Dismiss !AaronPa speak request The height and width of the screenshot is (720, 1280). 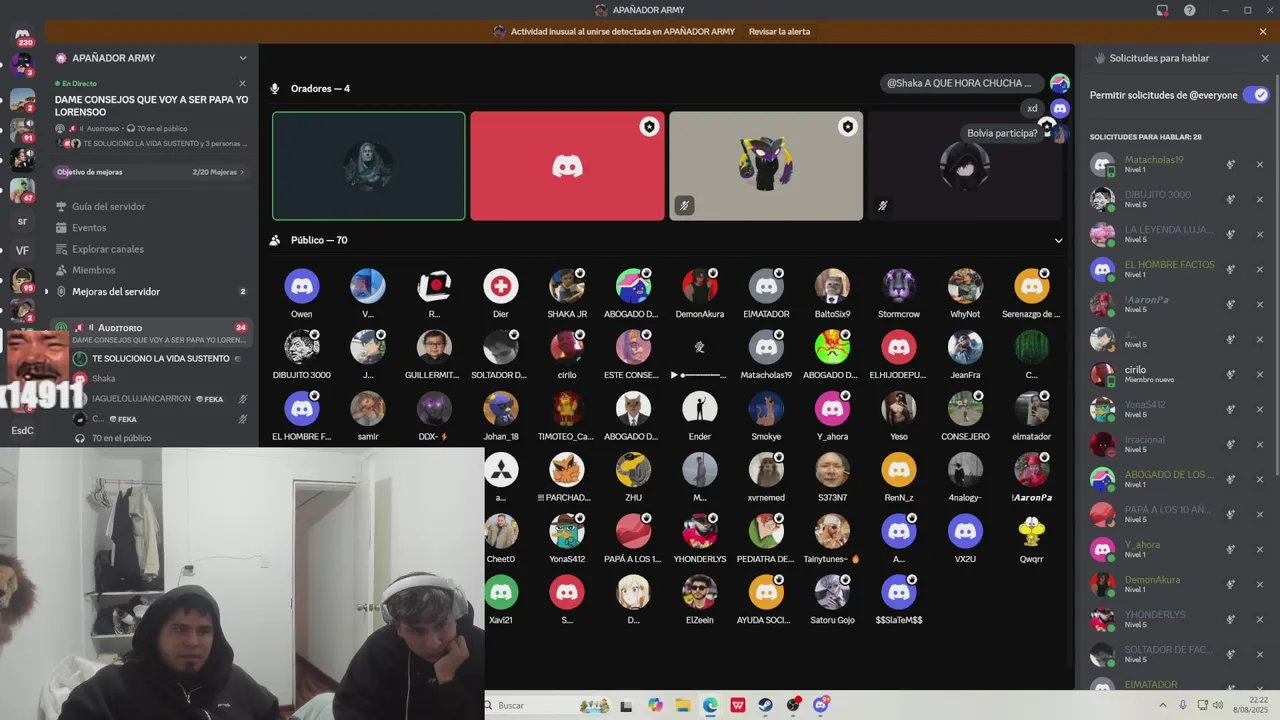tap(1260, 304)
